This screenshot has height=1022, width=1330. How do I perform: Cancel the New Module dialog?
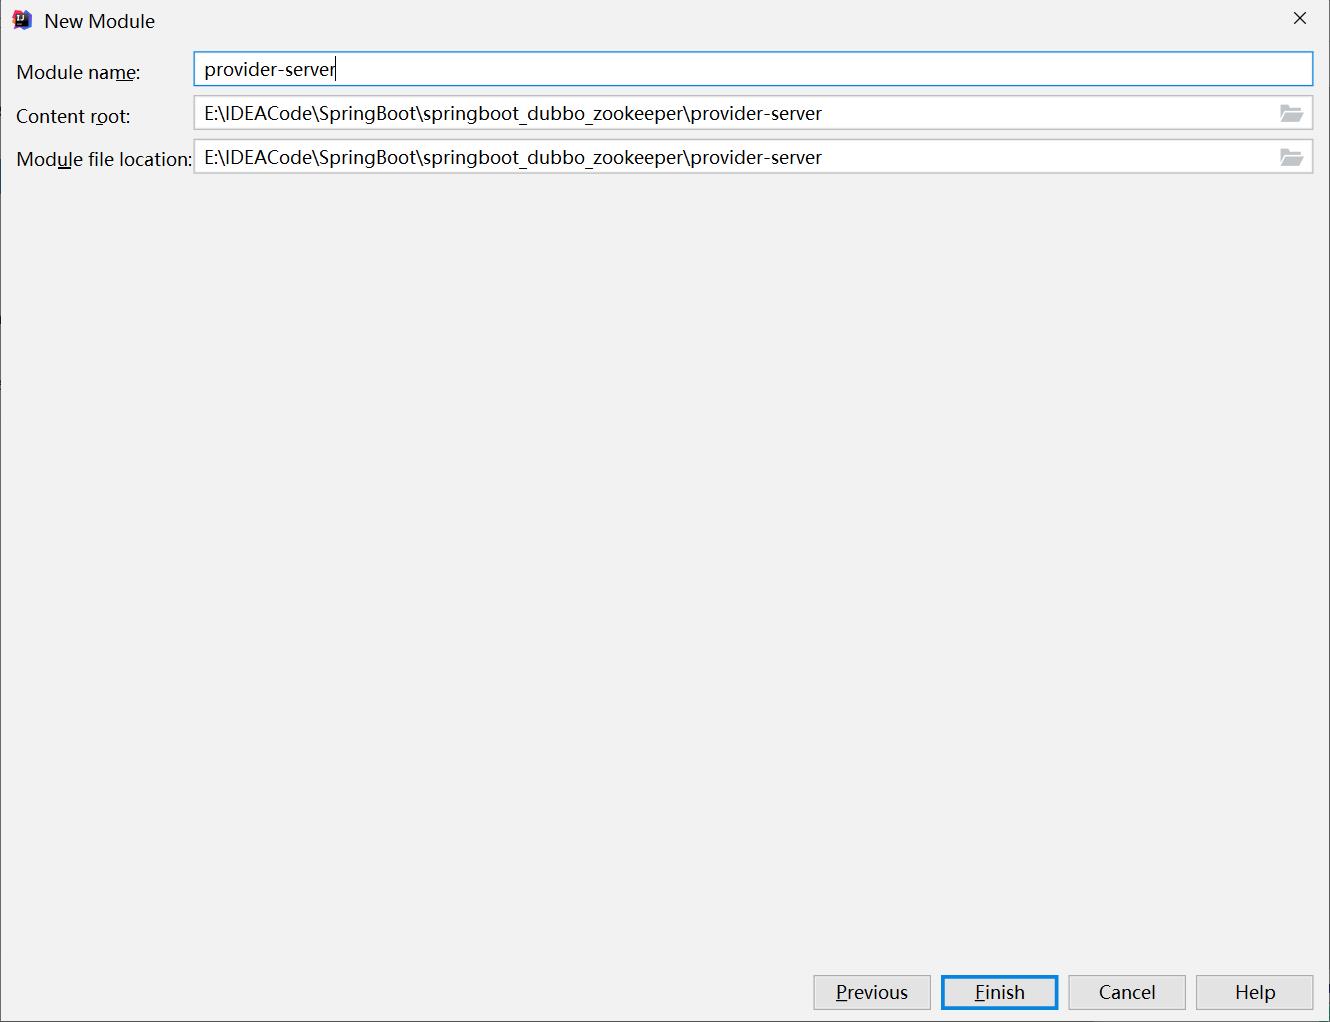(1127, 992)
